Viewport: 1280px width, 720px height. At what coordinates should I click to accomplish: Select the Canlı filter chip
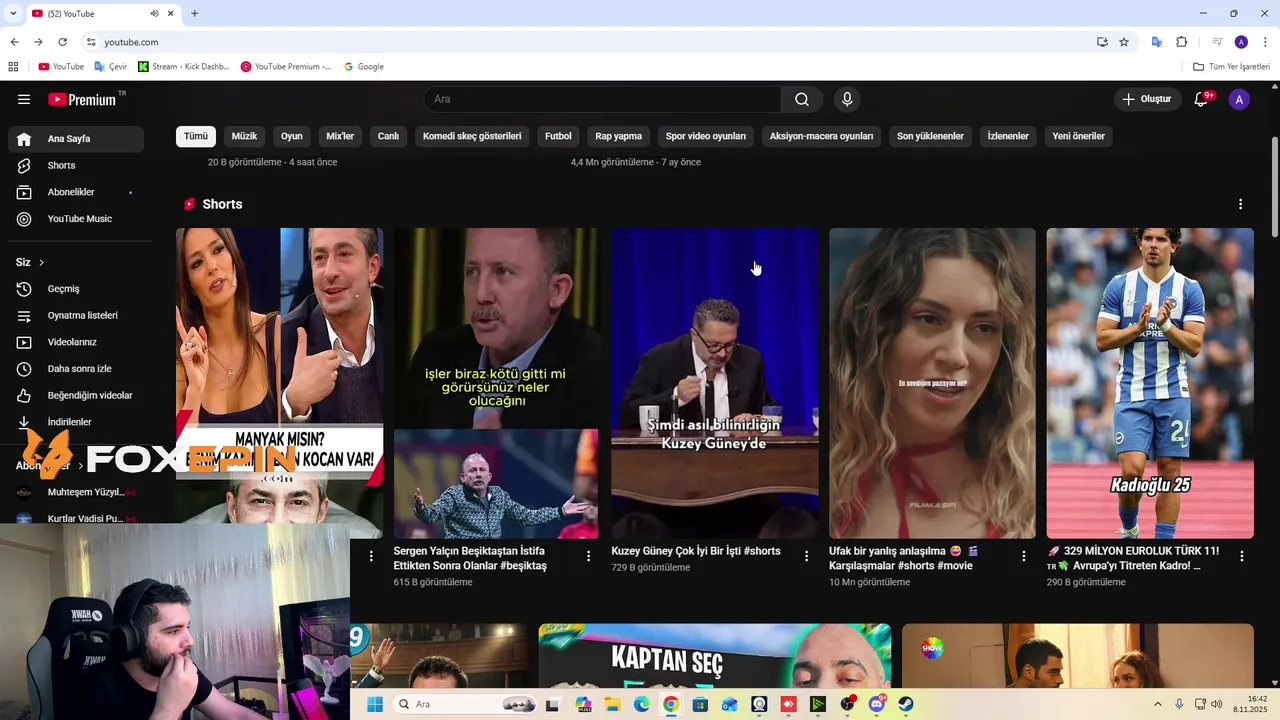[388, 136]
